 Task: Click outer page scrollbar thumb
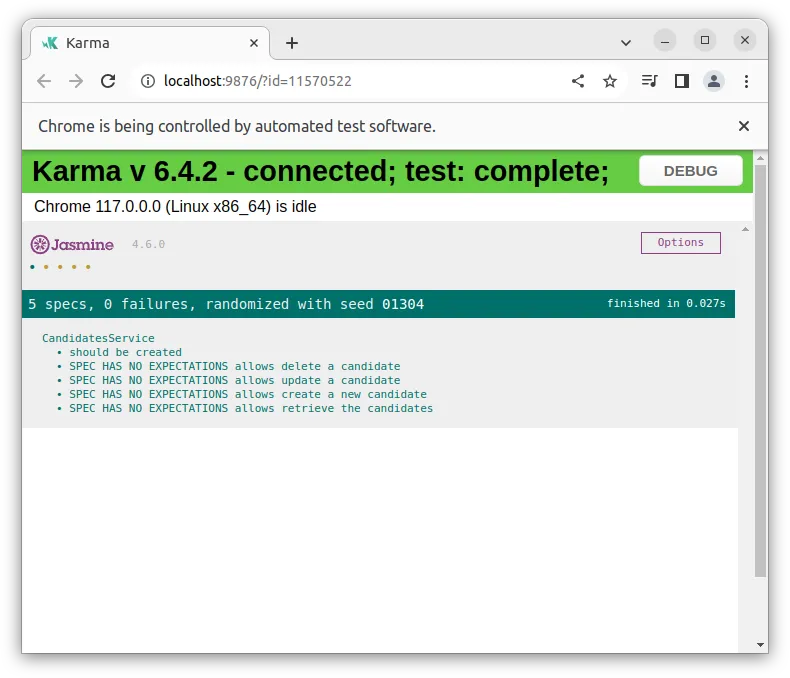[x=760, y=371]
